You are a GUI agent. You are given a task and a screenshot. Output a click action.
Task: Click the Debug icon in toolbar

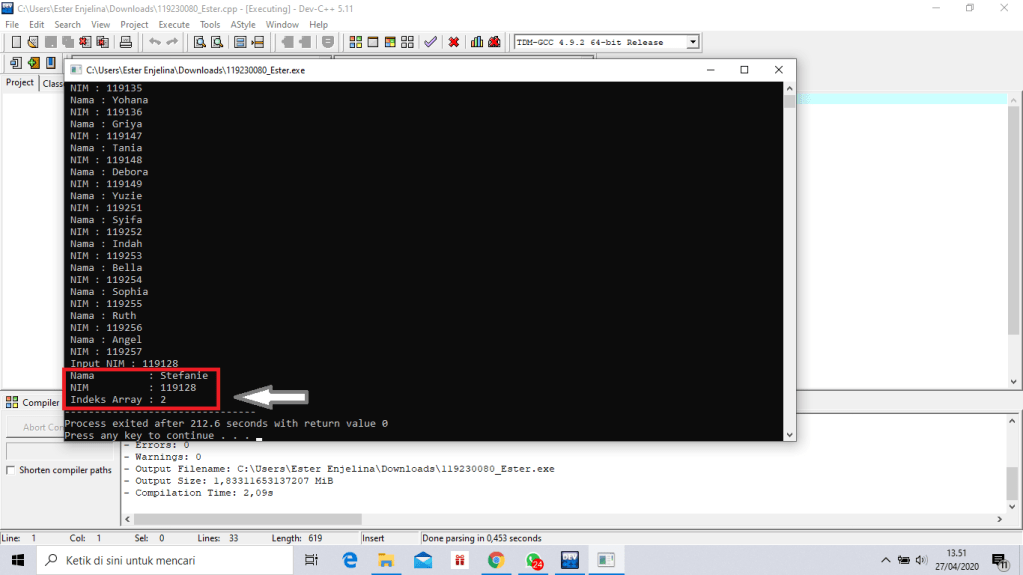click(x=495, y=42)
